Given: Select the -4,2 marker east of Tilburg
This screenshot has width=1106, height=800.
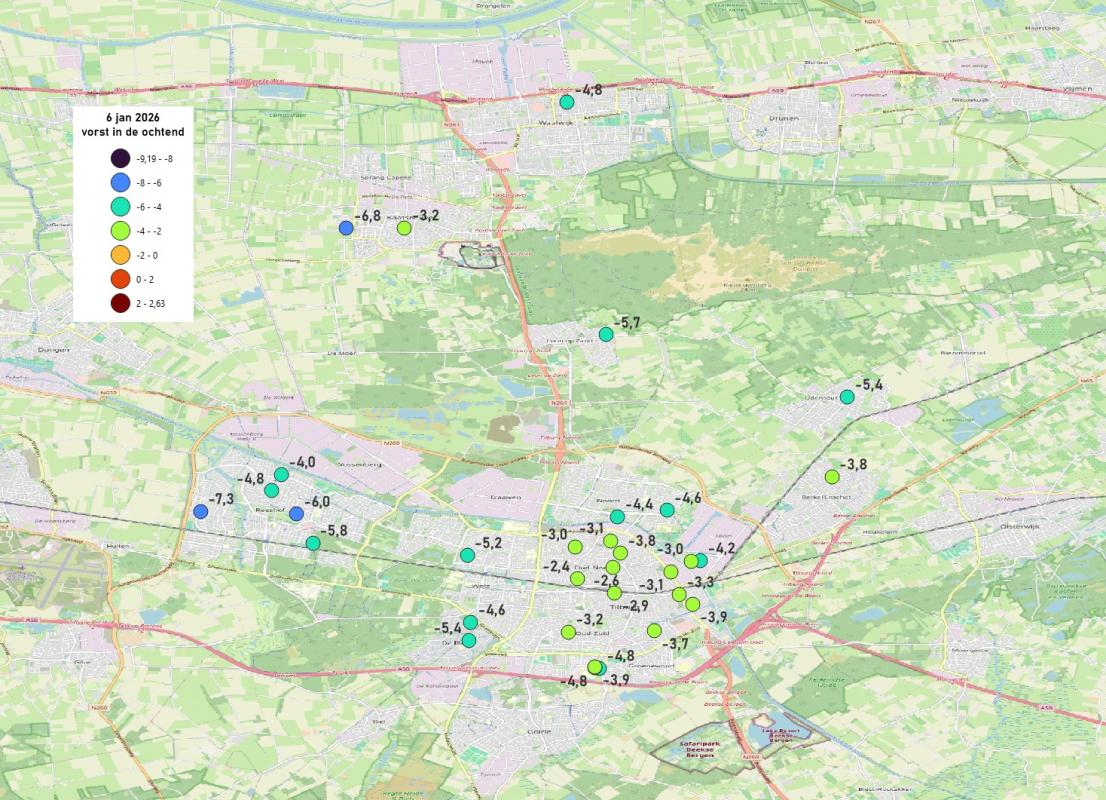Looking at the screenshot, I should point(701,560).
